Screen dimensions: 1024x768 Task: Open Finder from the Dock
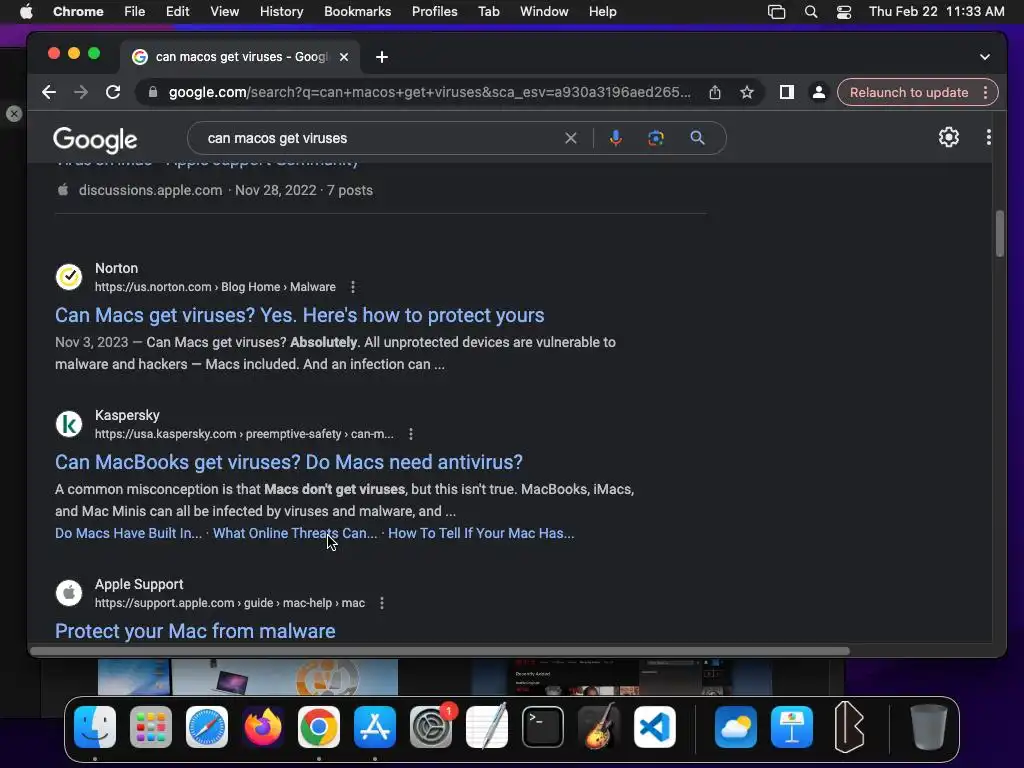[95, 727]
